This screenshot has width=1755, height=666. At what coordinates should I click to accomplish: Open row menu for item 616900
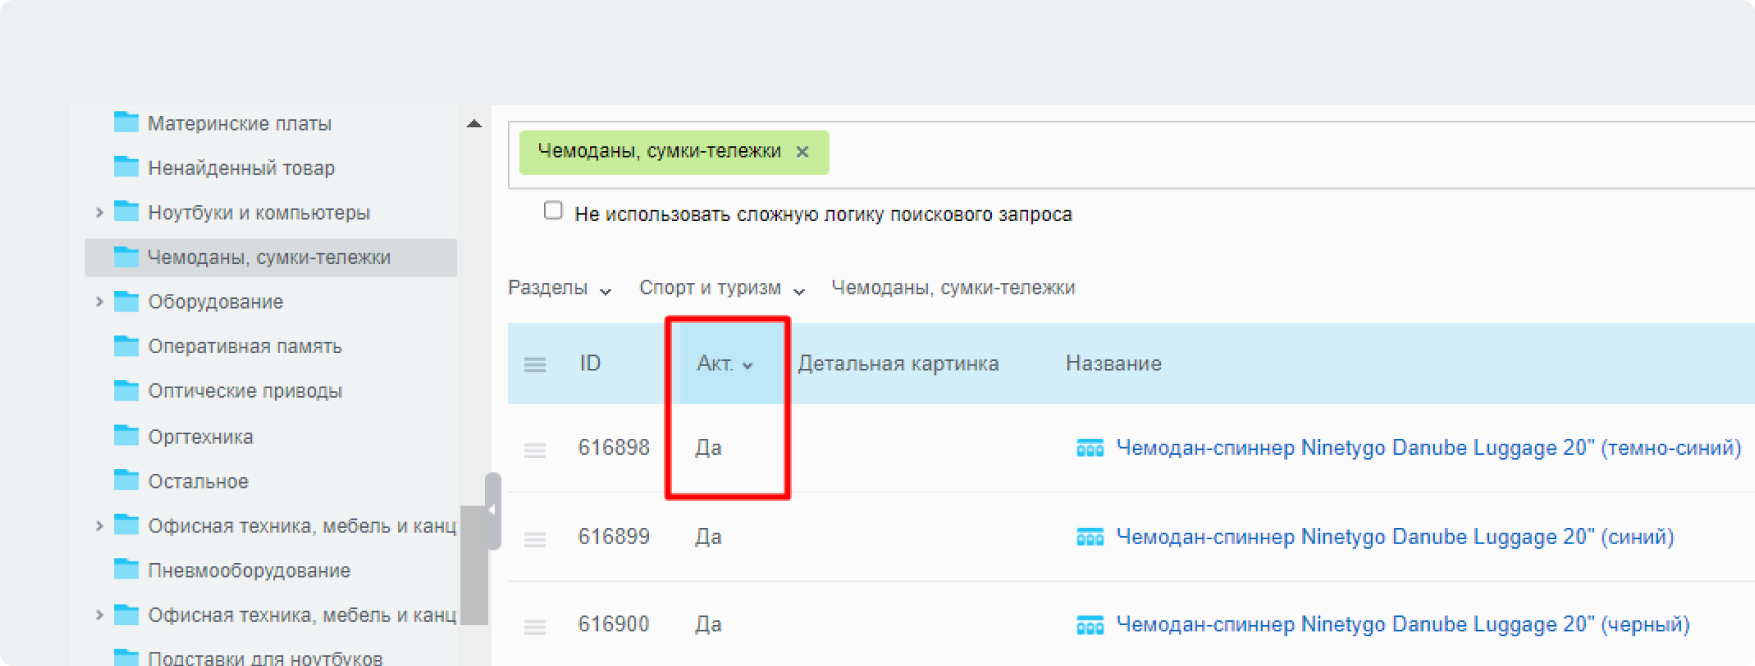pyautogui.click(x=535, y=627)
